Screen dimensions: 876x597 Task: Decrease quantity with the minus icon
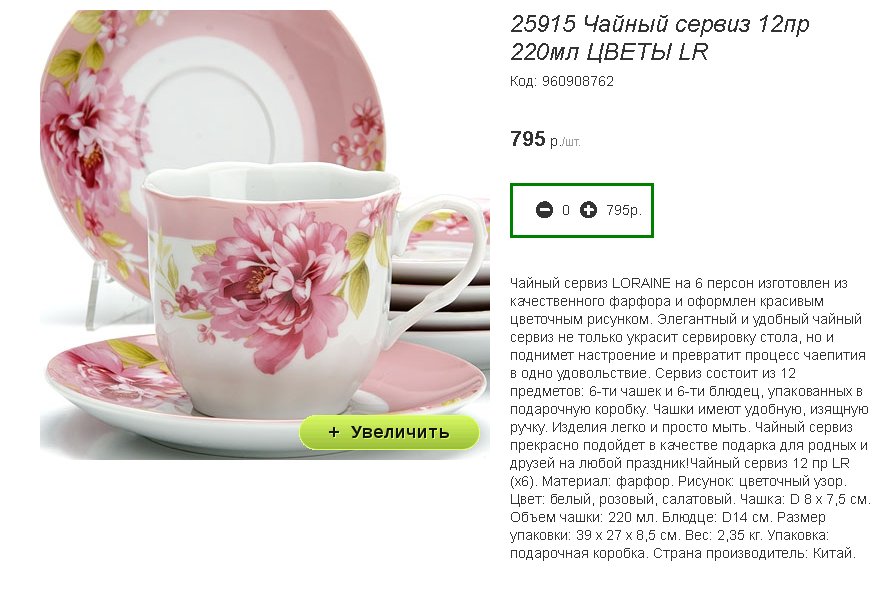coord(544,210)
